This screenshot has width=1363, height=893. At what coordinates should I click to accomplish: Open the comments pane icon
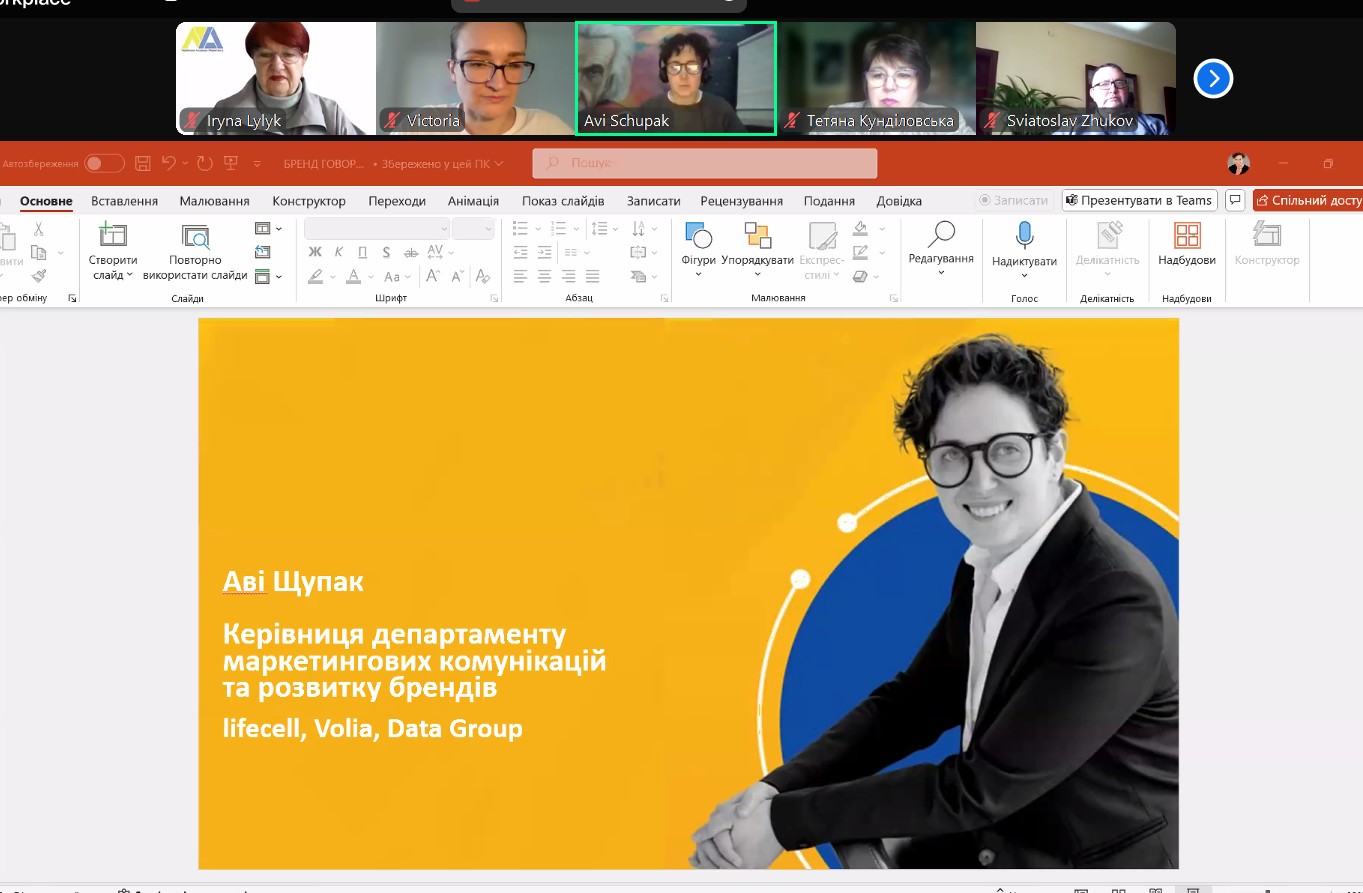[x=1235, y=200]
